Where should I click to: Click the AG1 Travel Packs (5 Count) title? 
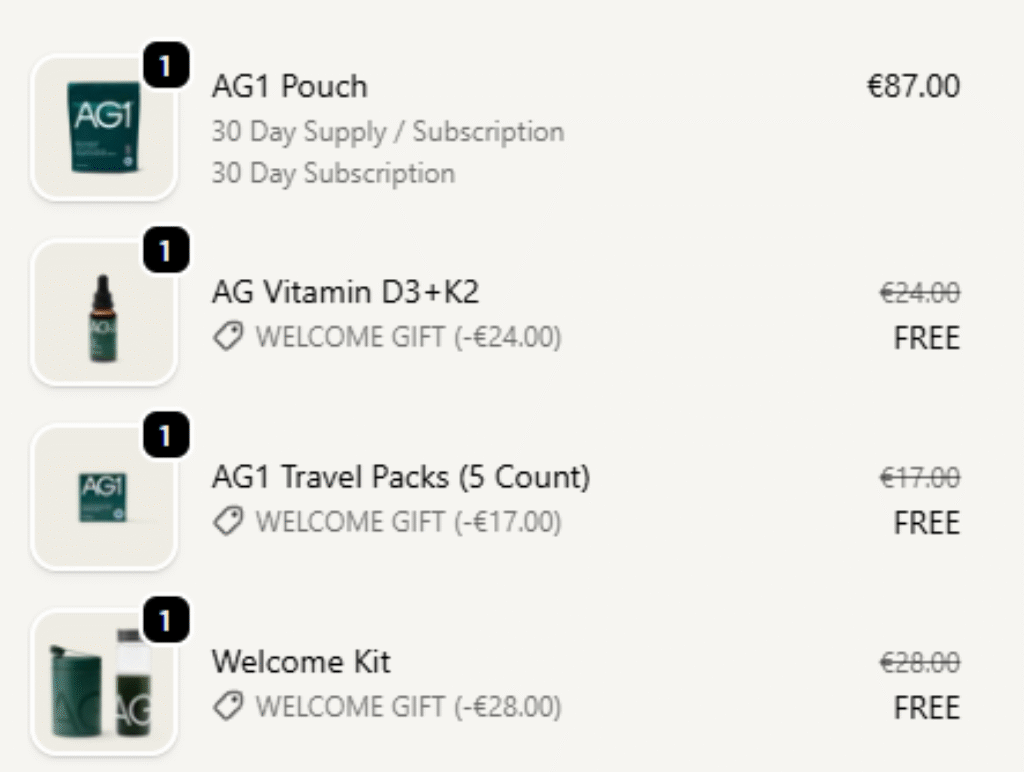(x=400, y=477)
